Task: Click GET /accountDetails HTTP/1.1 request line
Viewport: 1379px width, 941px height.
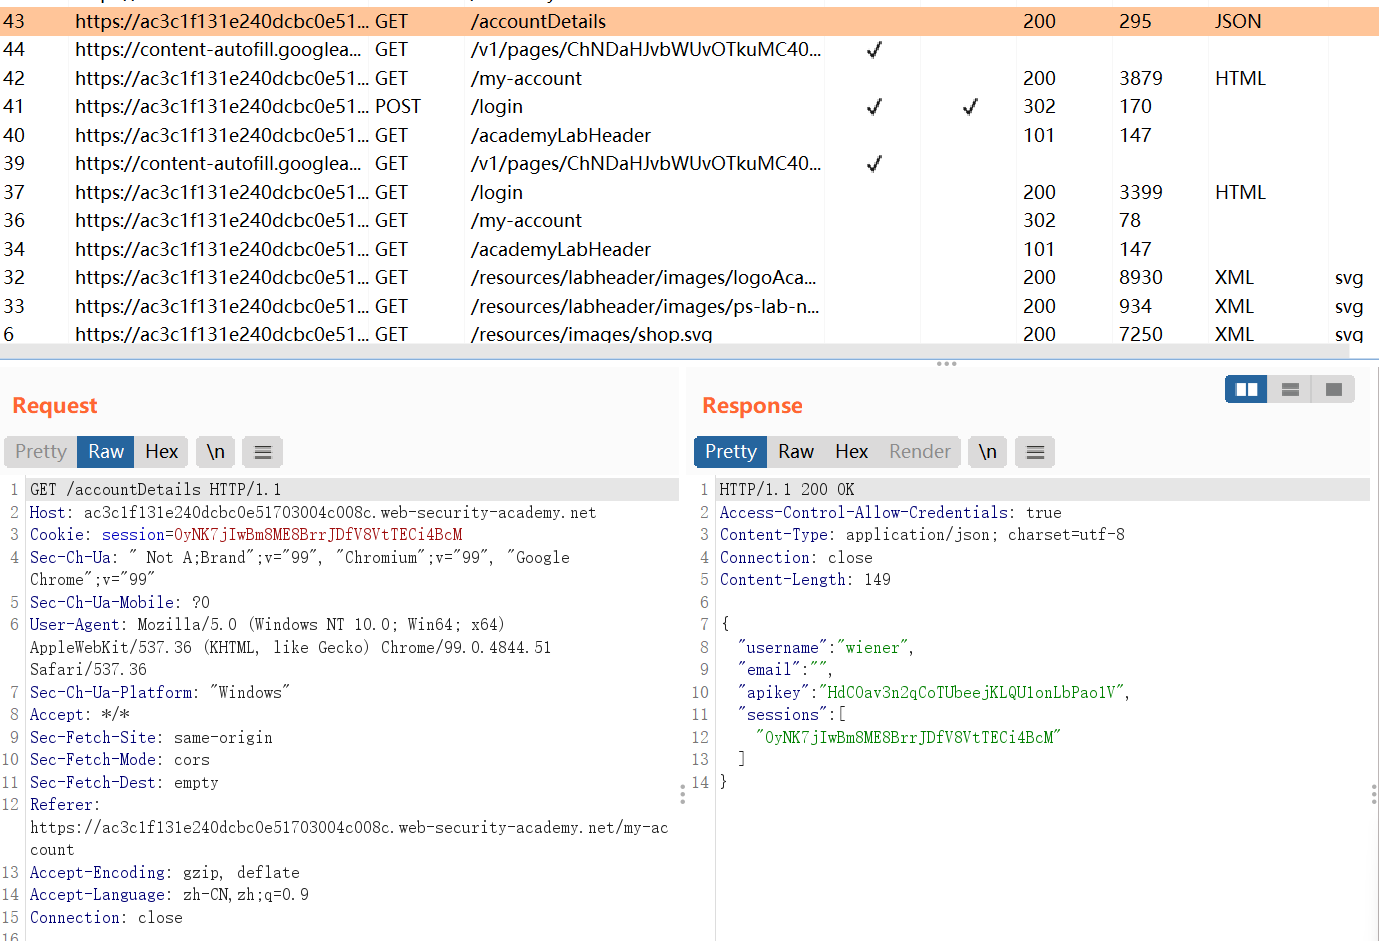Action: click(155, 489)
